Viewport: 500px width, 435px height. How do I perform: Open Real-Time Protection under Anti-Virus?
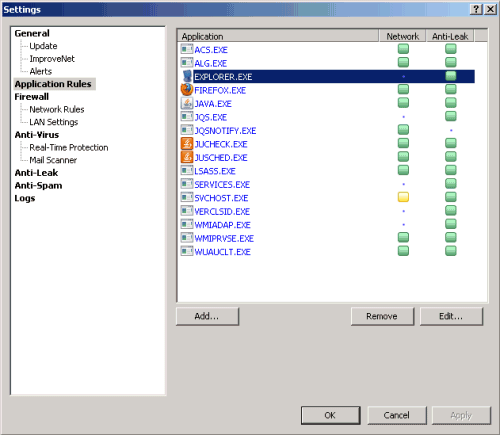click(x=69, y=147)
